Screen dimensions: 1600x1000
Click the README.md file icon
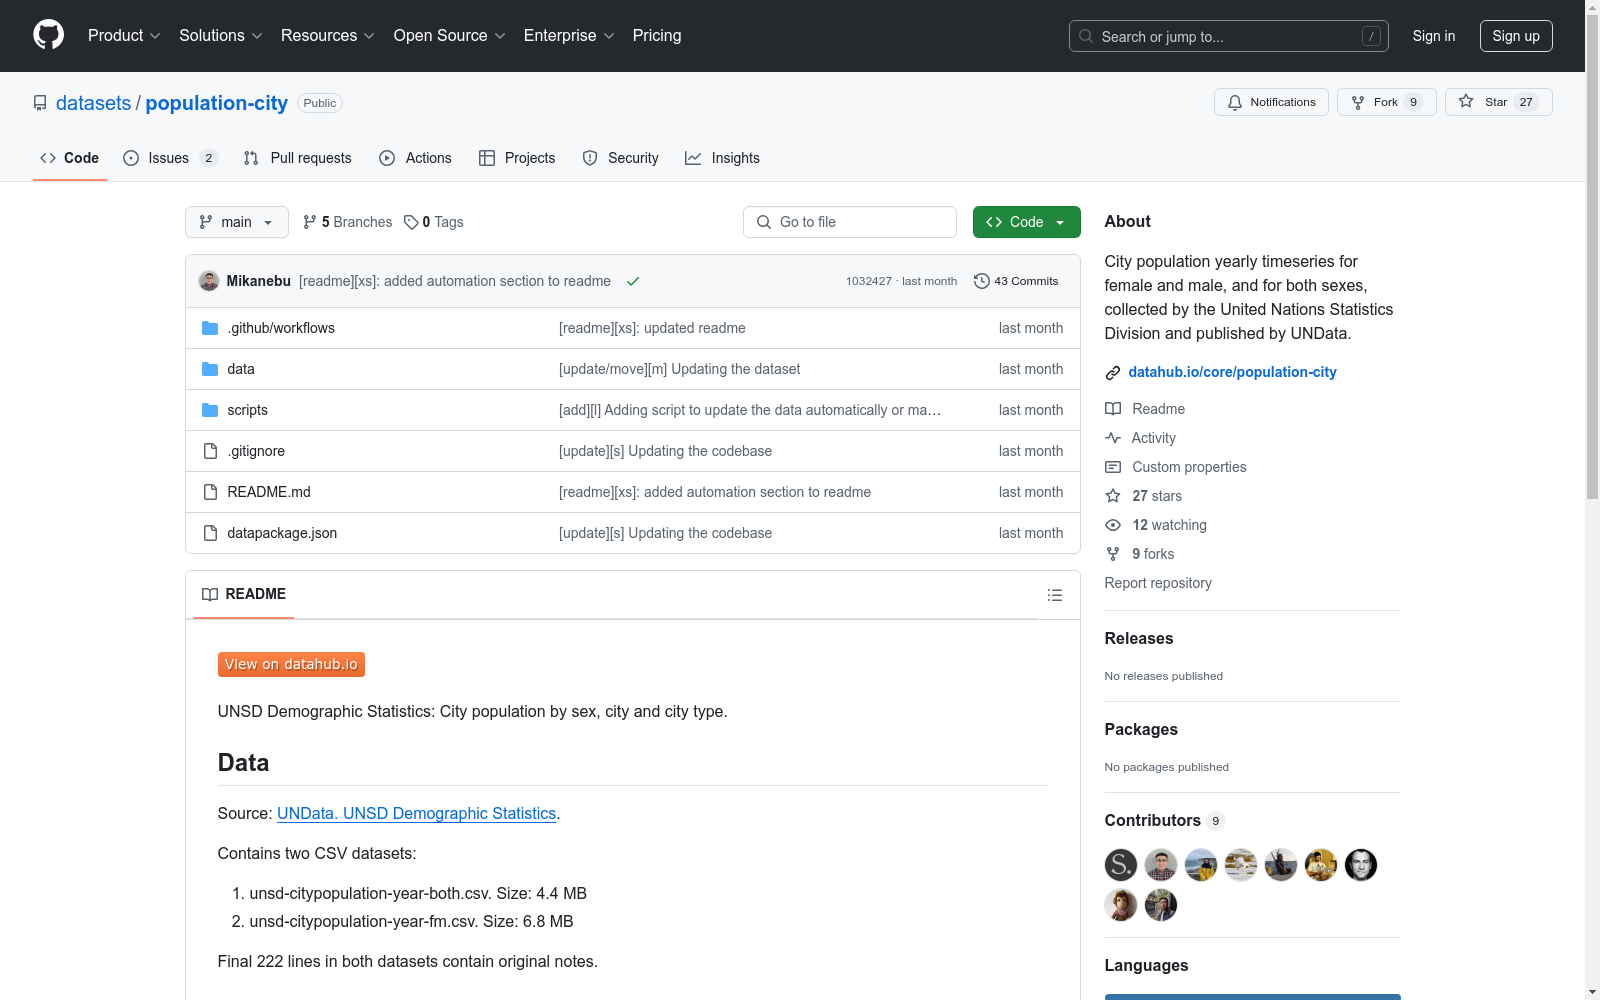tap(210, 492)
